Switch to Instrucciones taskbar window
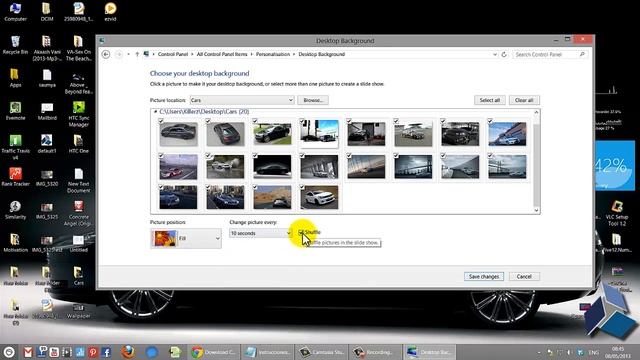 pos(268,352)
